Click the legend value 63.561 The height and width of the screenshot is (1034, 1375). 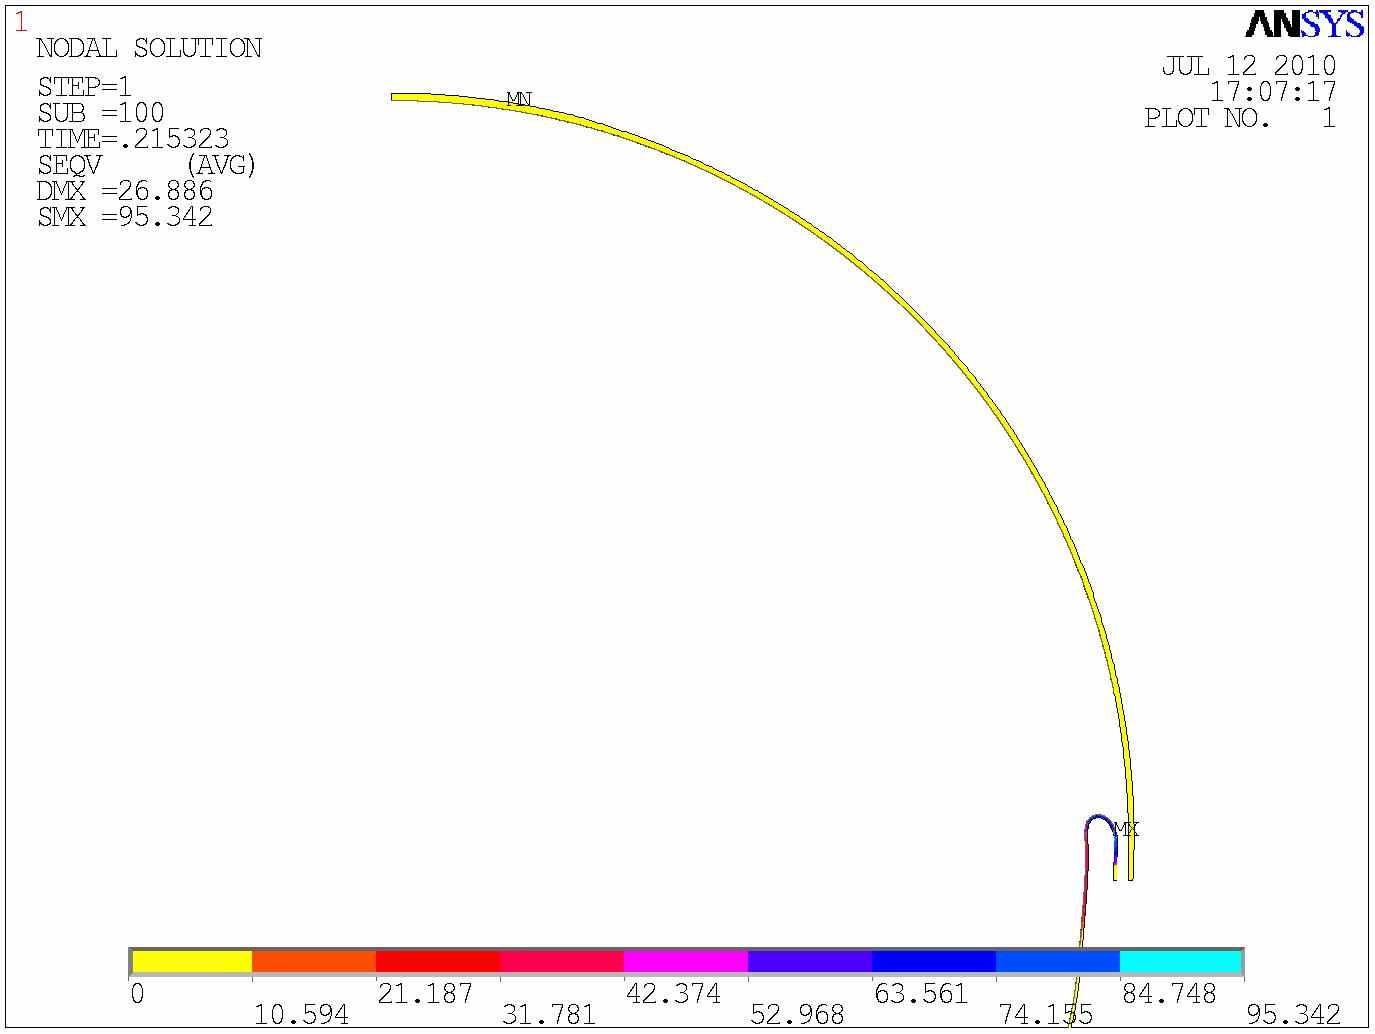(x=921, y=994)
